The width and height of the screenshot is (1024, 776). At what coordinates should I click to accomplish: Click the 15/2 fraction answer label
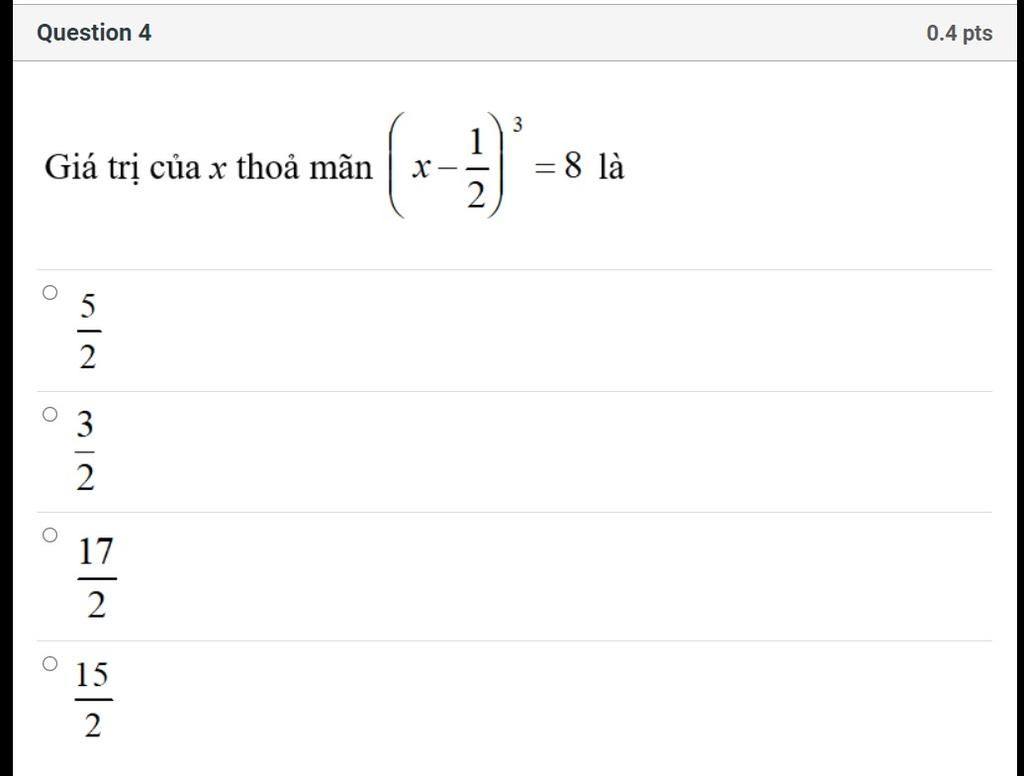pos(92,699)
